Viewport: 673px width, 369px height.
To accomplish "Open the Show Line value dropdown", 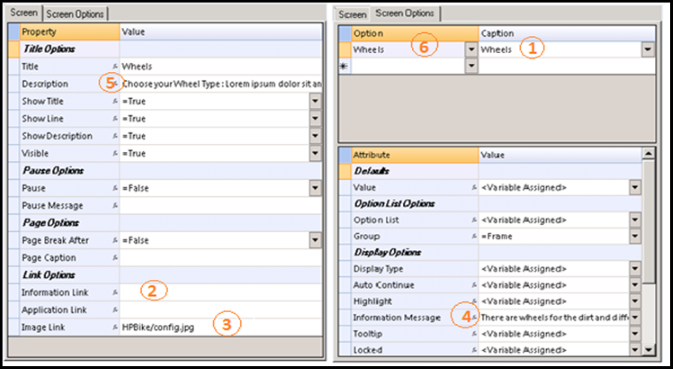I will pyautogui.click(x=315, y=118).
